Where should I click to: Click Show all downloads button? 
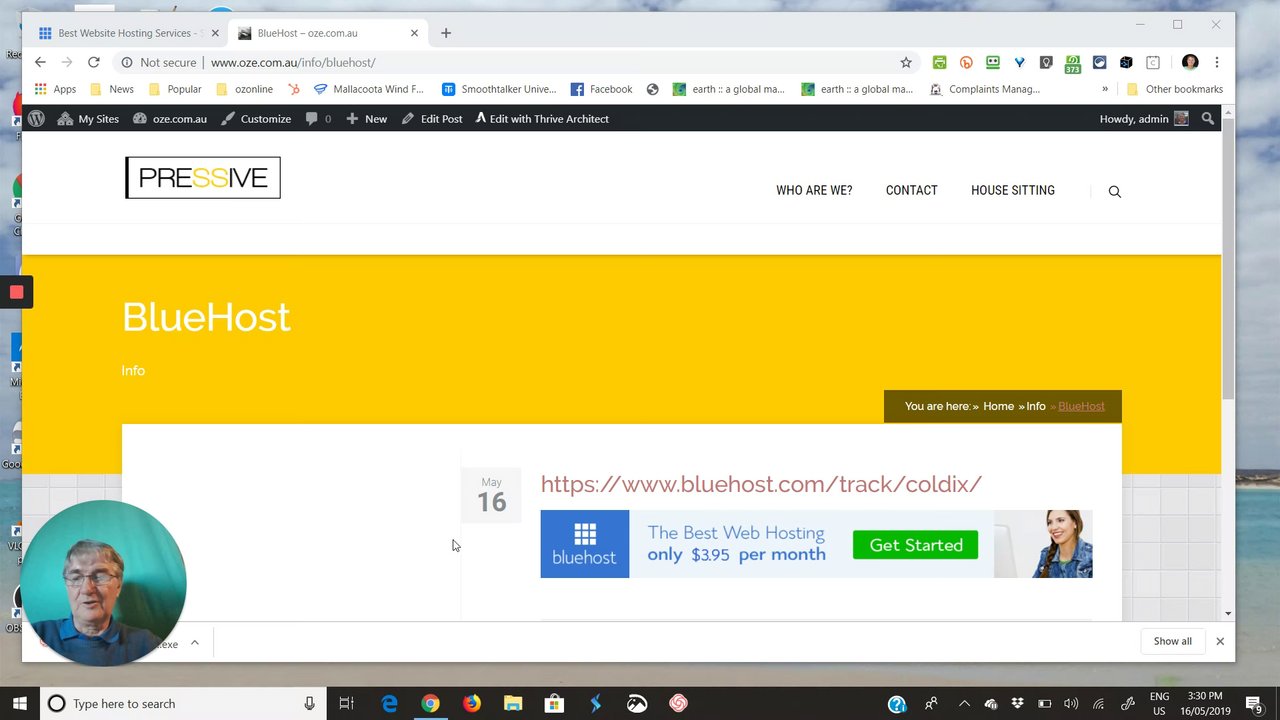pyautogui.click(x=1172, y=641)
